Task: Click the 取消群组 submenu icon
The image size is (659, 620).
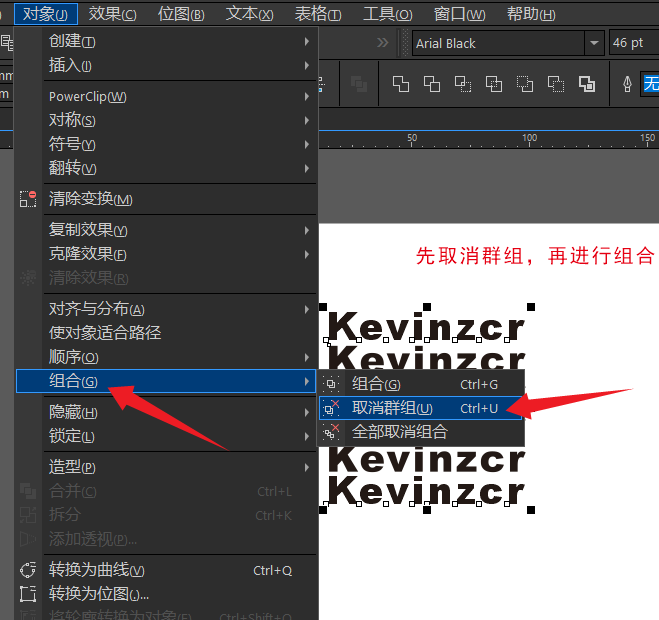Action: tap(331, 408)
